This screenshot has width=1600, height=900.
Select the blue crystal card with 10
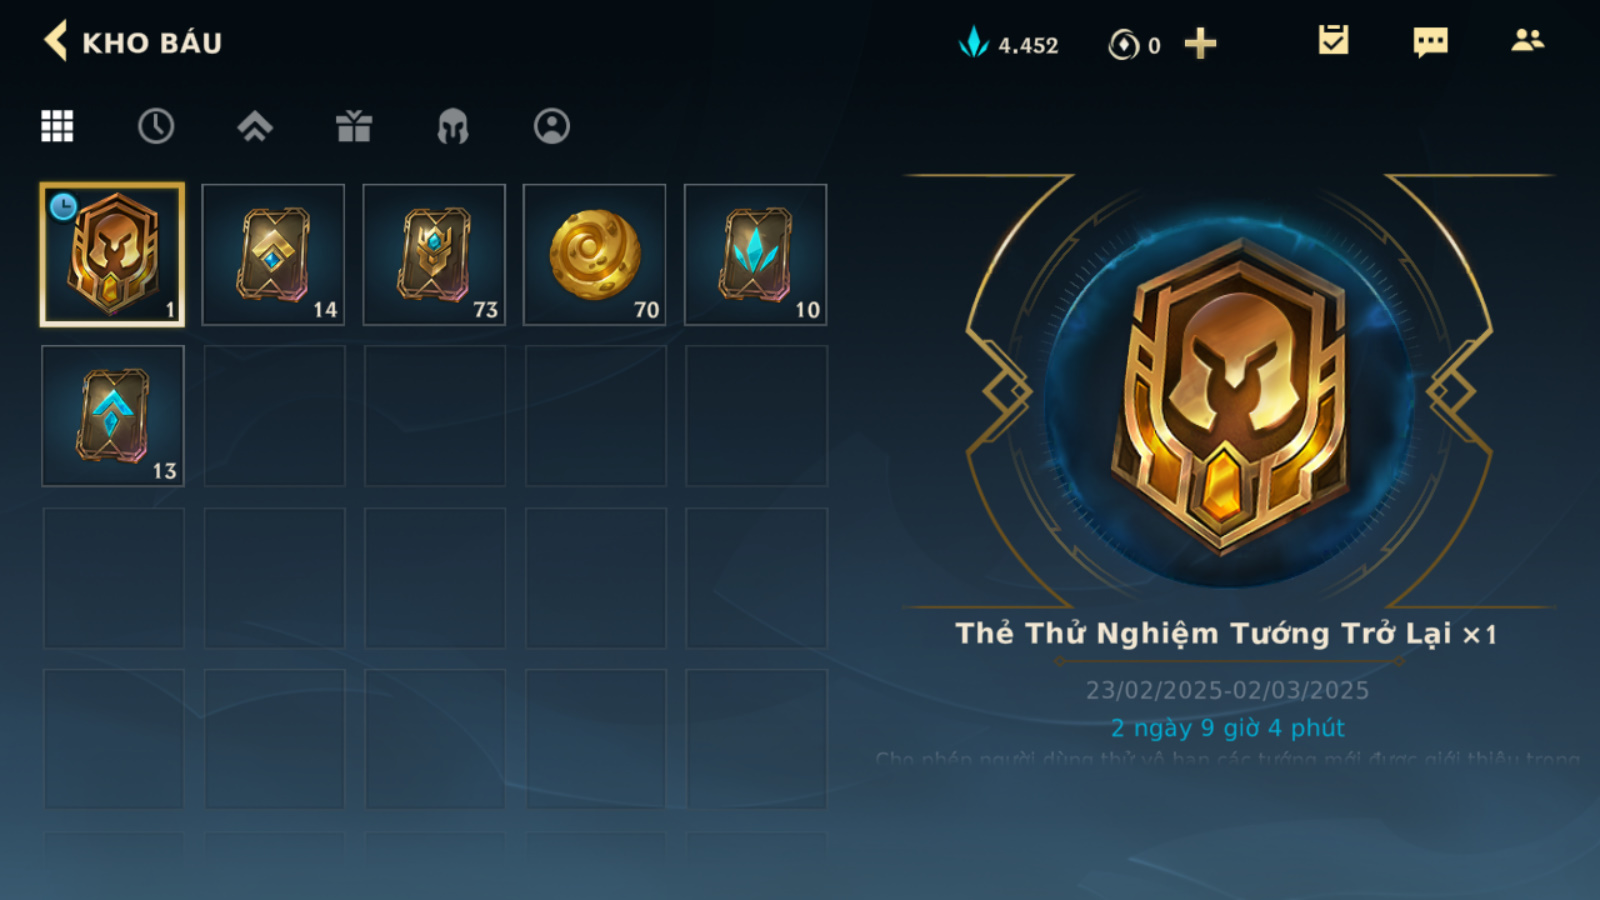(x=756, y=254)
